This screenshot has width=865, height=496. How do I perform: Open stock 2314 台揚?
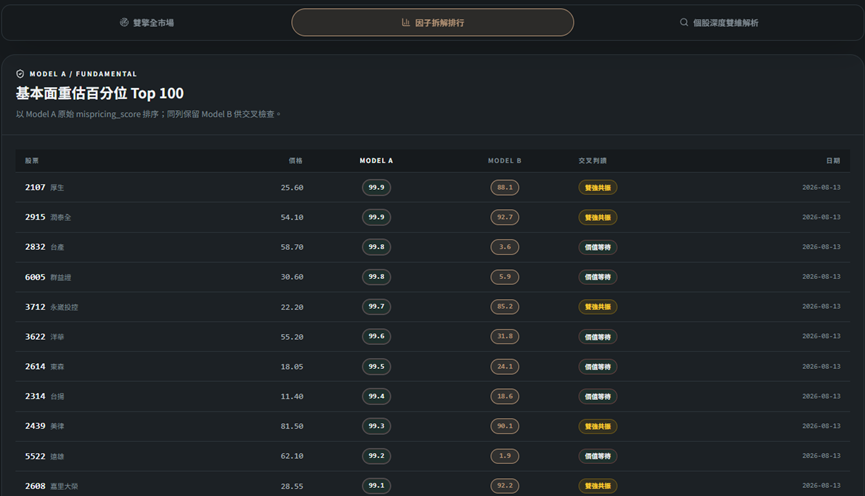pos(44,396)
